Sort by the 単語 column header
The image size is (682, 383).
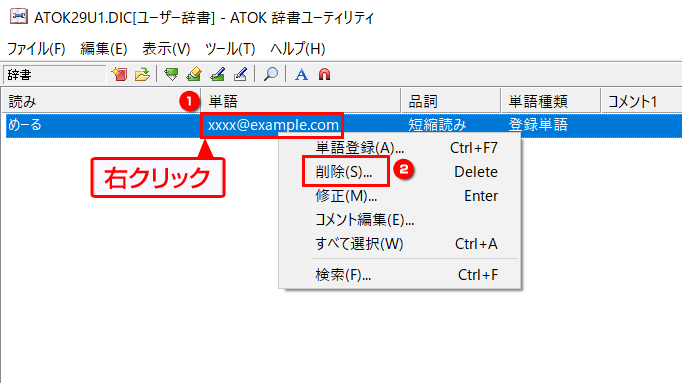point(301,101)
